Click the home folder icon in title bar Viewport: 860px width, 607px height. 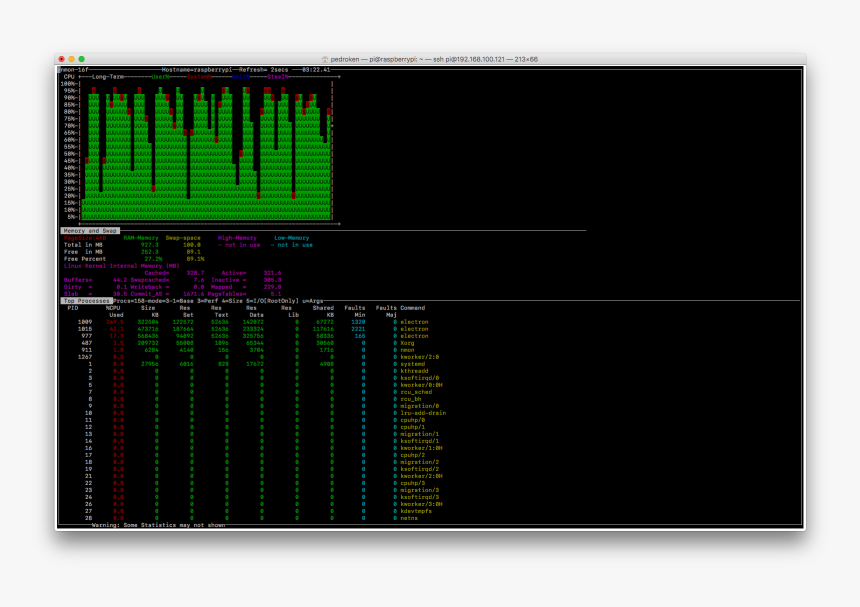[x=325, y=59]
